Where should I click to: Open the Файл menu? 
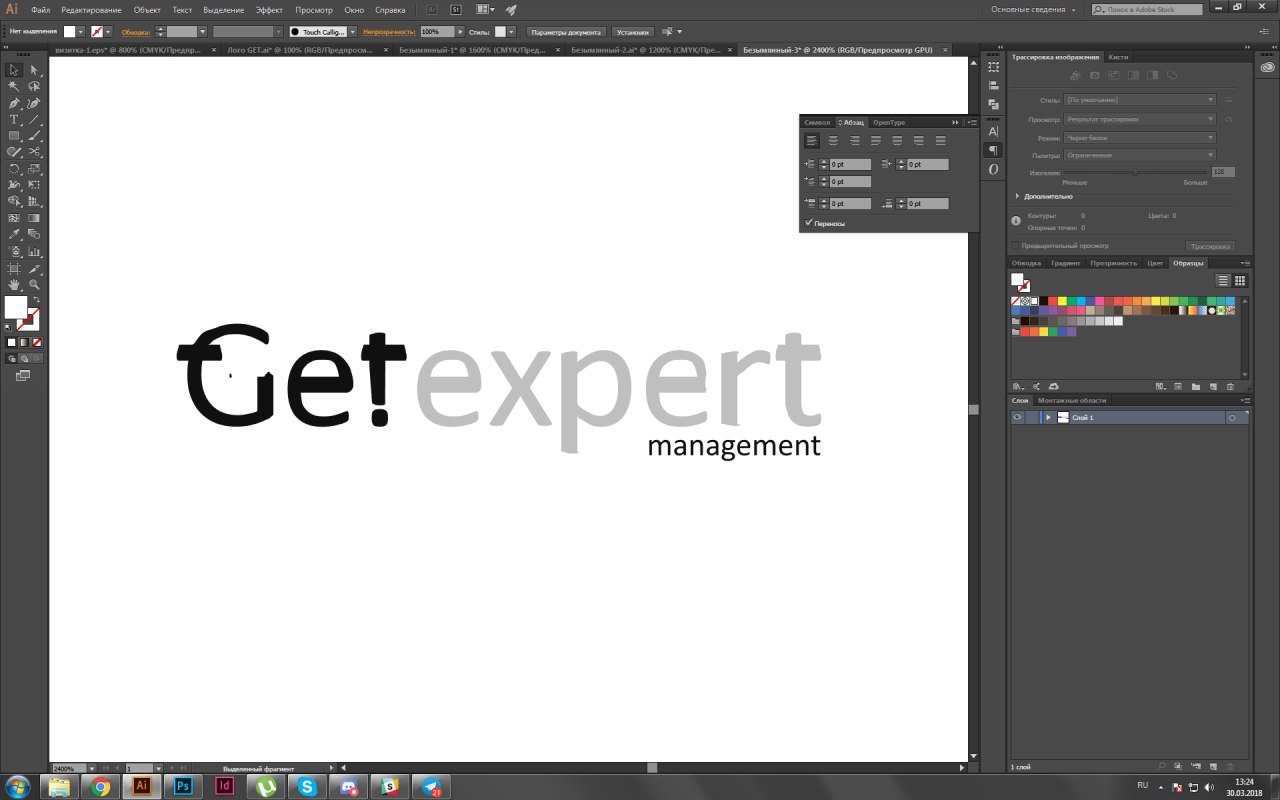click(40, 9)
